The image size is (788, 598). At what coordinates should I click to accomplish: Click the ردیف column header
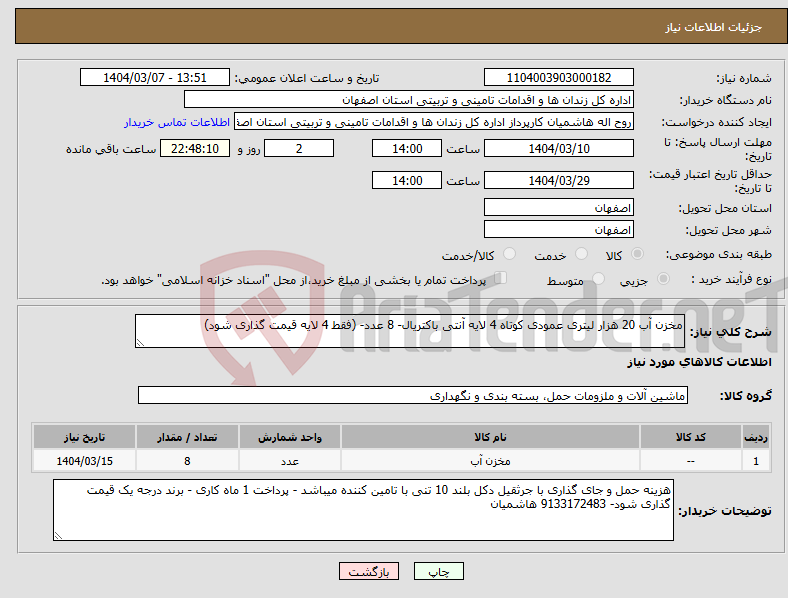click(756, 437)
